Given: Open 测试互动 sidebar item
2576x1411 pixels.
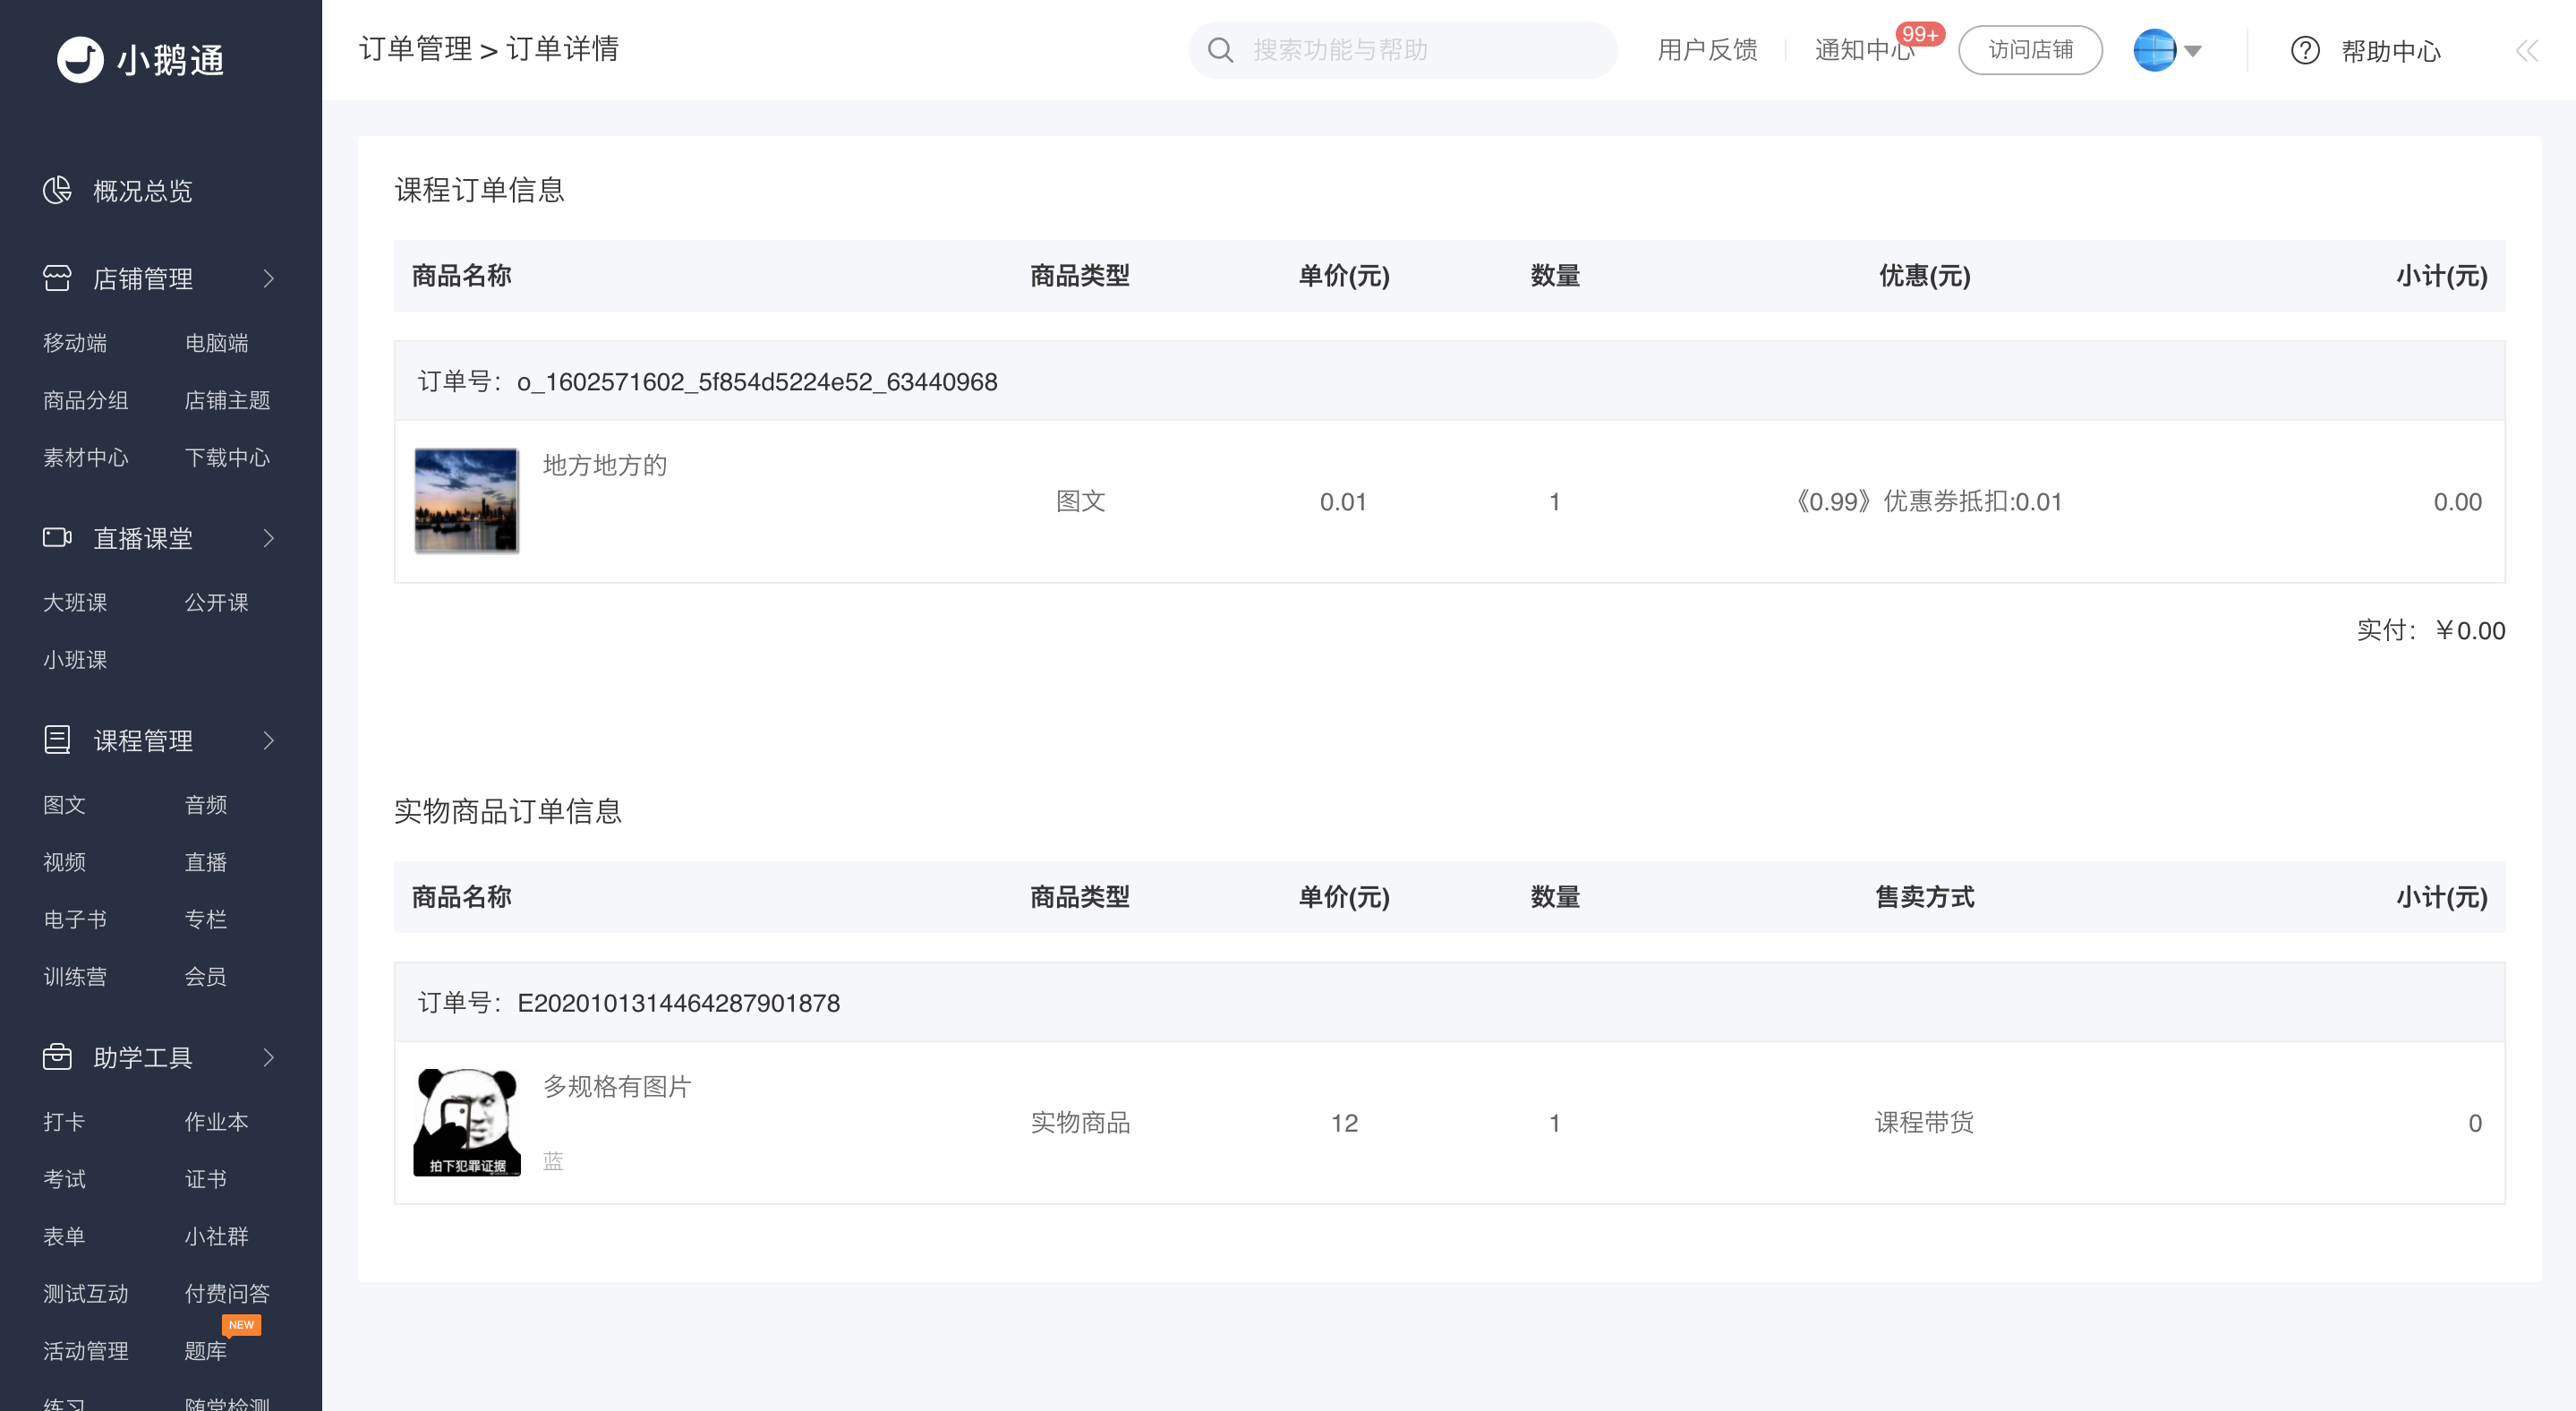Looking at the screenshot, I should coord(86,1293).
